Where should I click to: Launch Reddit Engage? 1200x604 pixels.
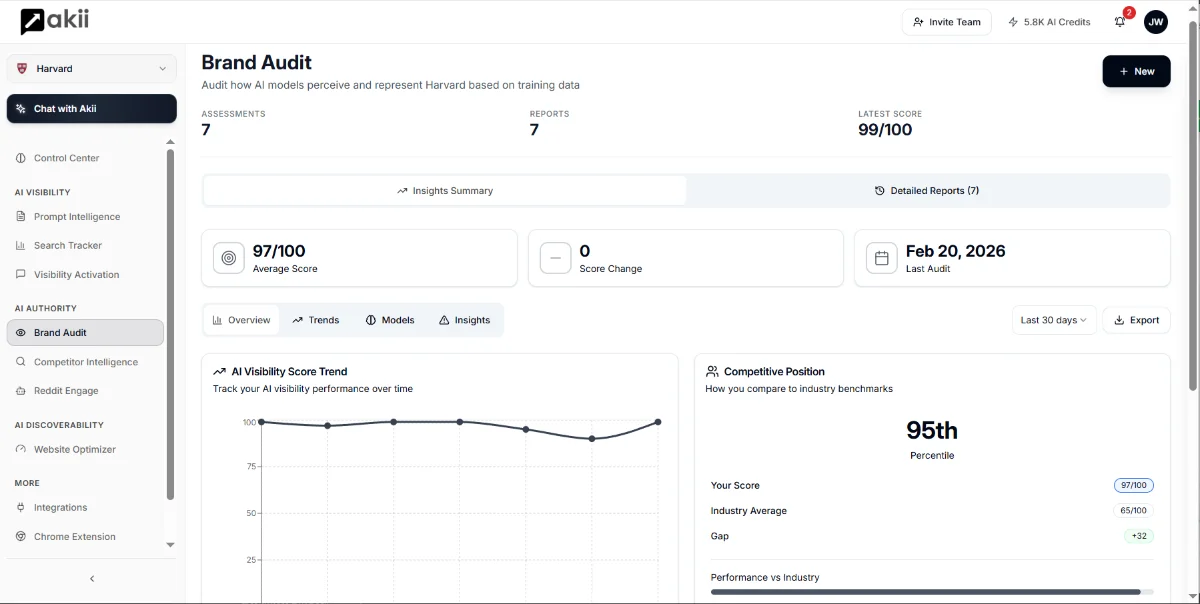pyautogui.click(x=66, y=390)
